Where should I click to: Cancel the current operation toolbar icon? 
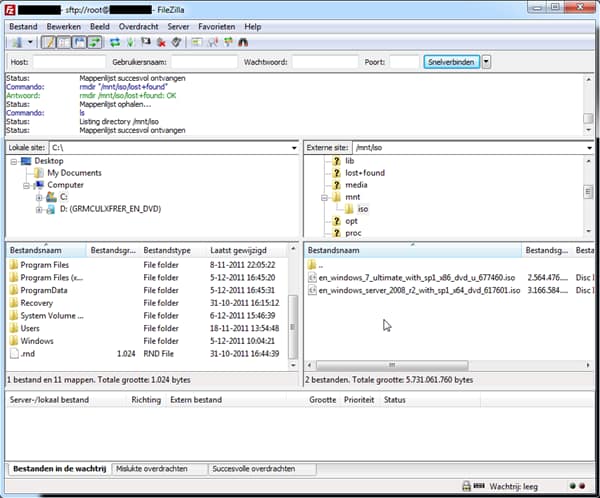click(x=146, y=42)
